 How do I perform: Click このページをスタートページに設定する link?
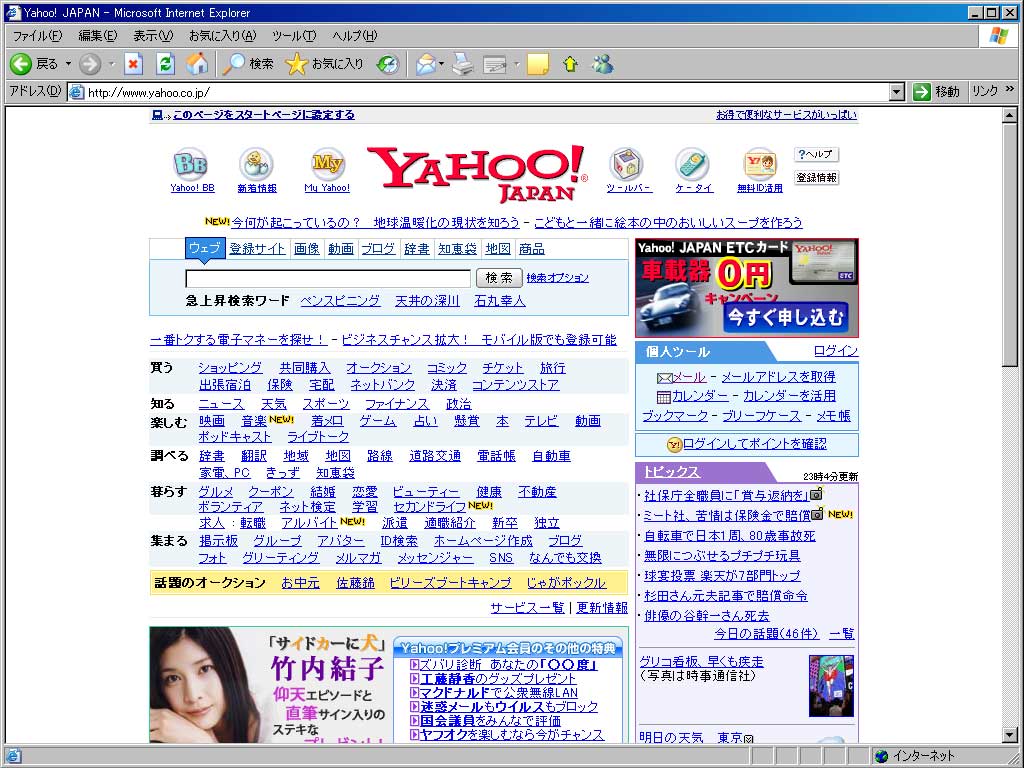coord(263,114)
